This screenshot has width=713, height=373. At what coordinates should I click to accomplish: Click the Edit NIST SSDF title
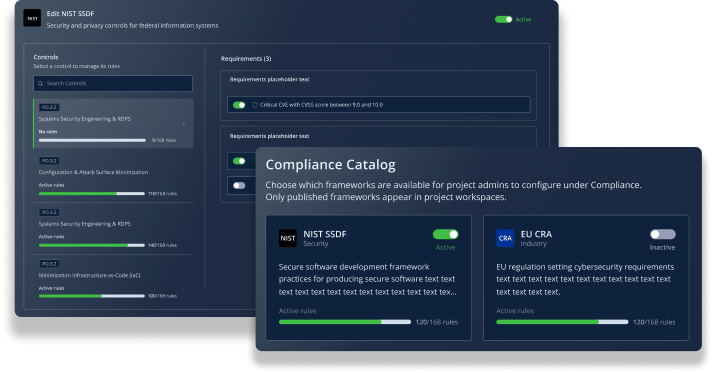click(70, 14)
